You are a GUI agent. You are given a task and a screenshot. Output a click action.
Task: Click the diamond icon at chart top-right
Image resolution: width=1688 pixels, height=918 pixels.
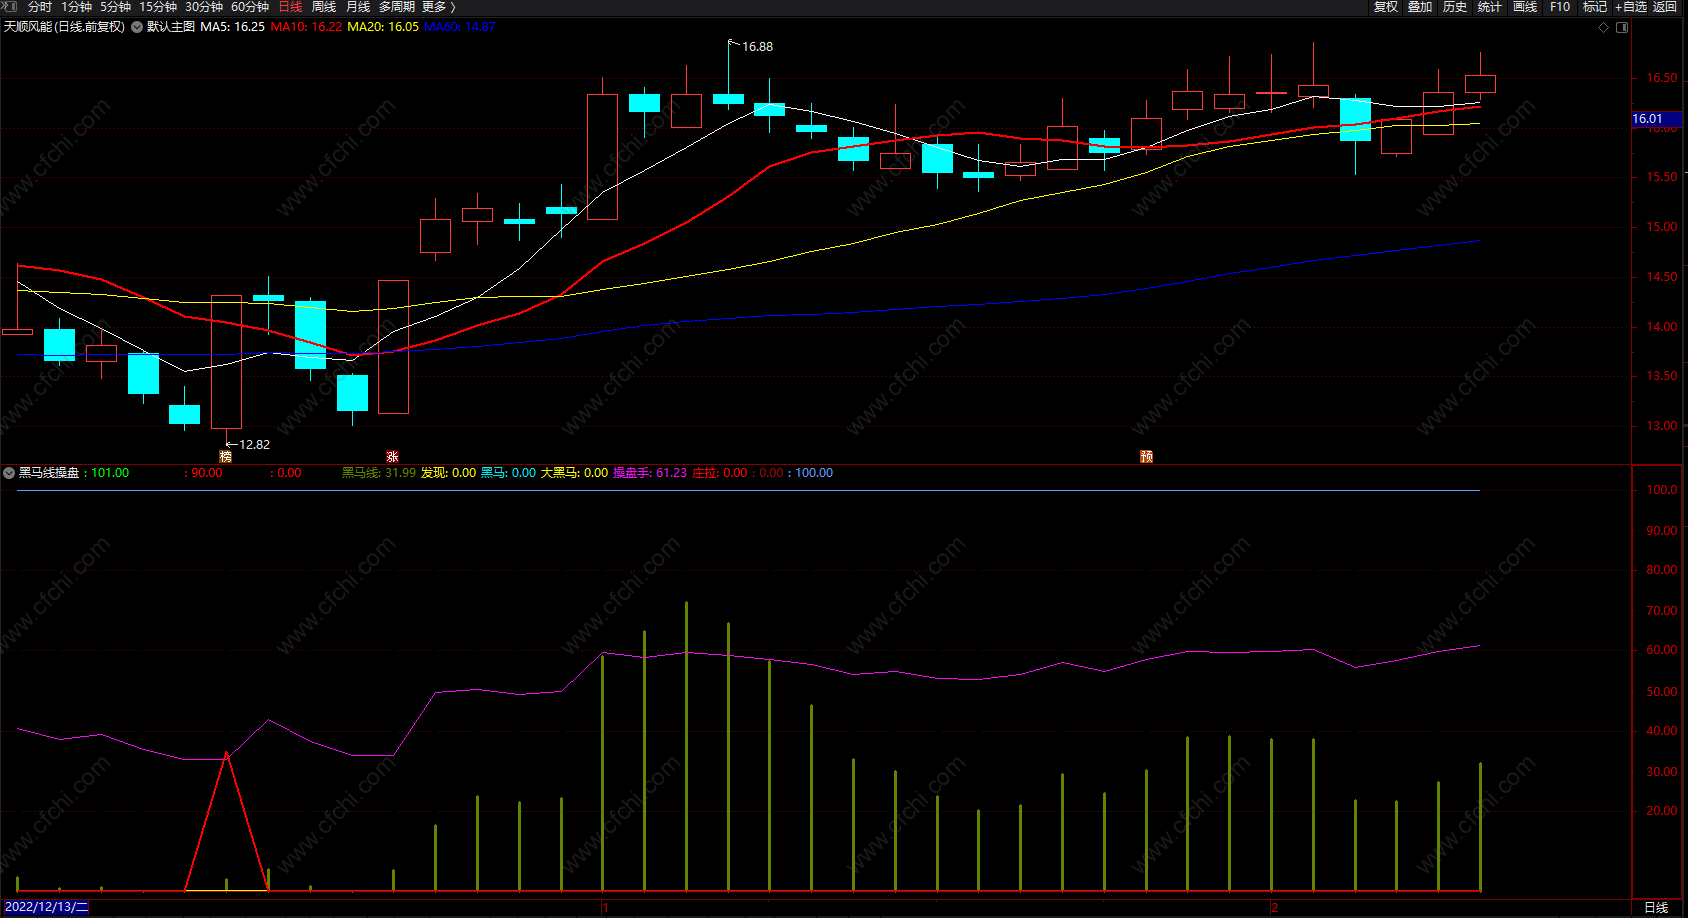click(x=1604, y=27)
